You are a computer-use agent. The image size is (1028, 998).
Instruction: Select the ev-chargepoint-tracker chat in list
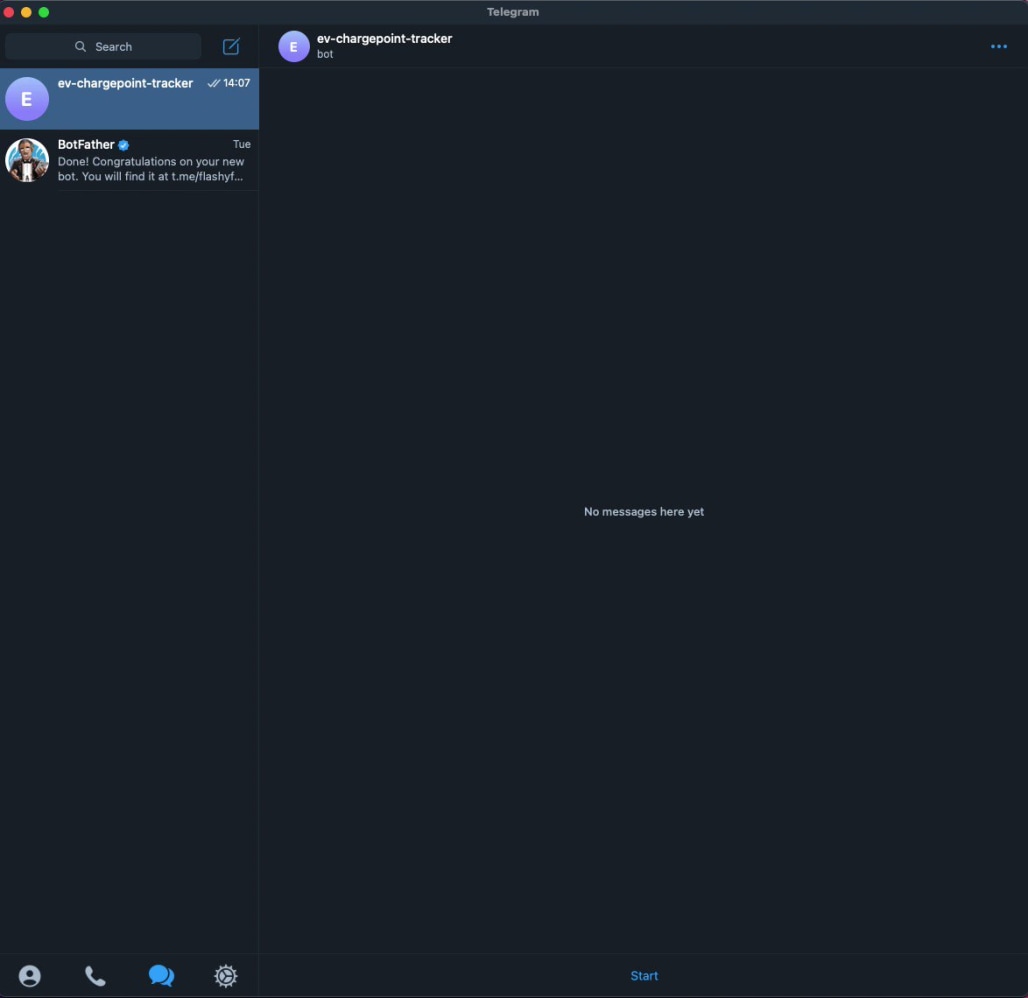click(129, 99)
